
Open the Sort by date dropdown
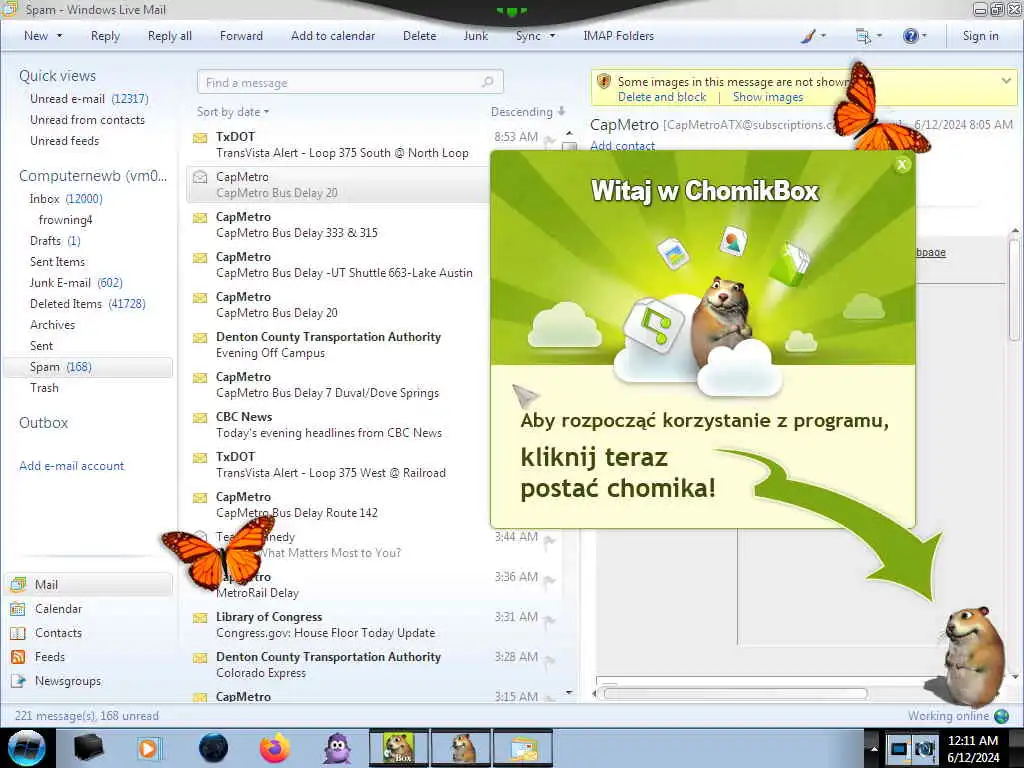(232, 112)
